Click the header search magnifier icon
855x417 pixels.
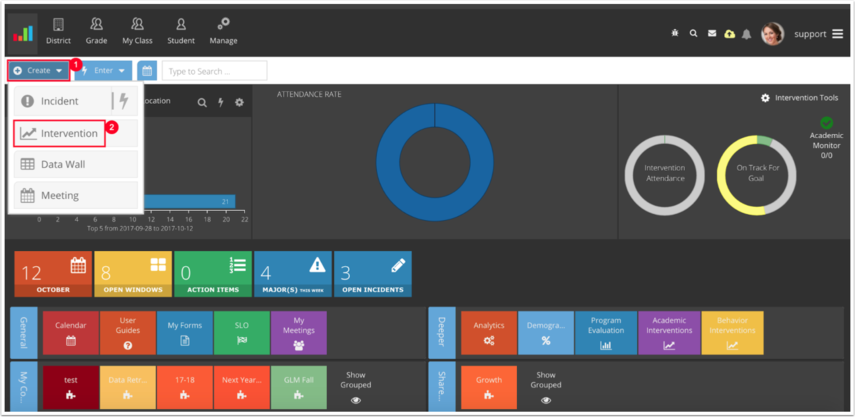tap(693, 33)
